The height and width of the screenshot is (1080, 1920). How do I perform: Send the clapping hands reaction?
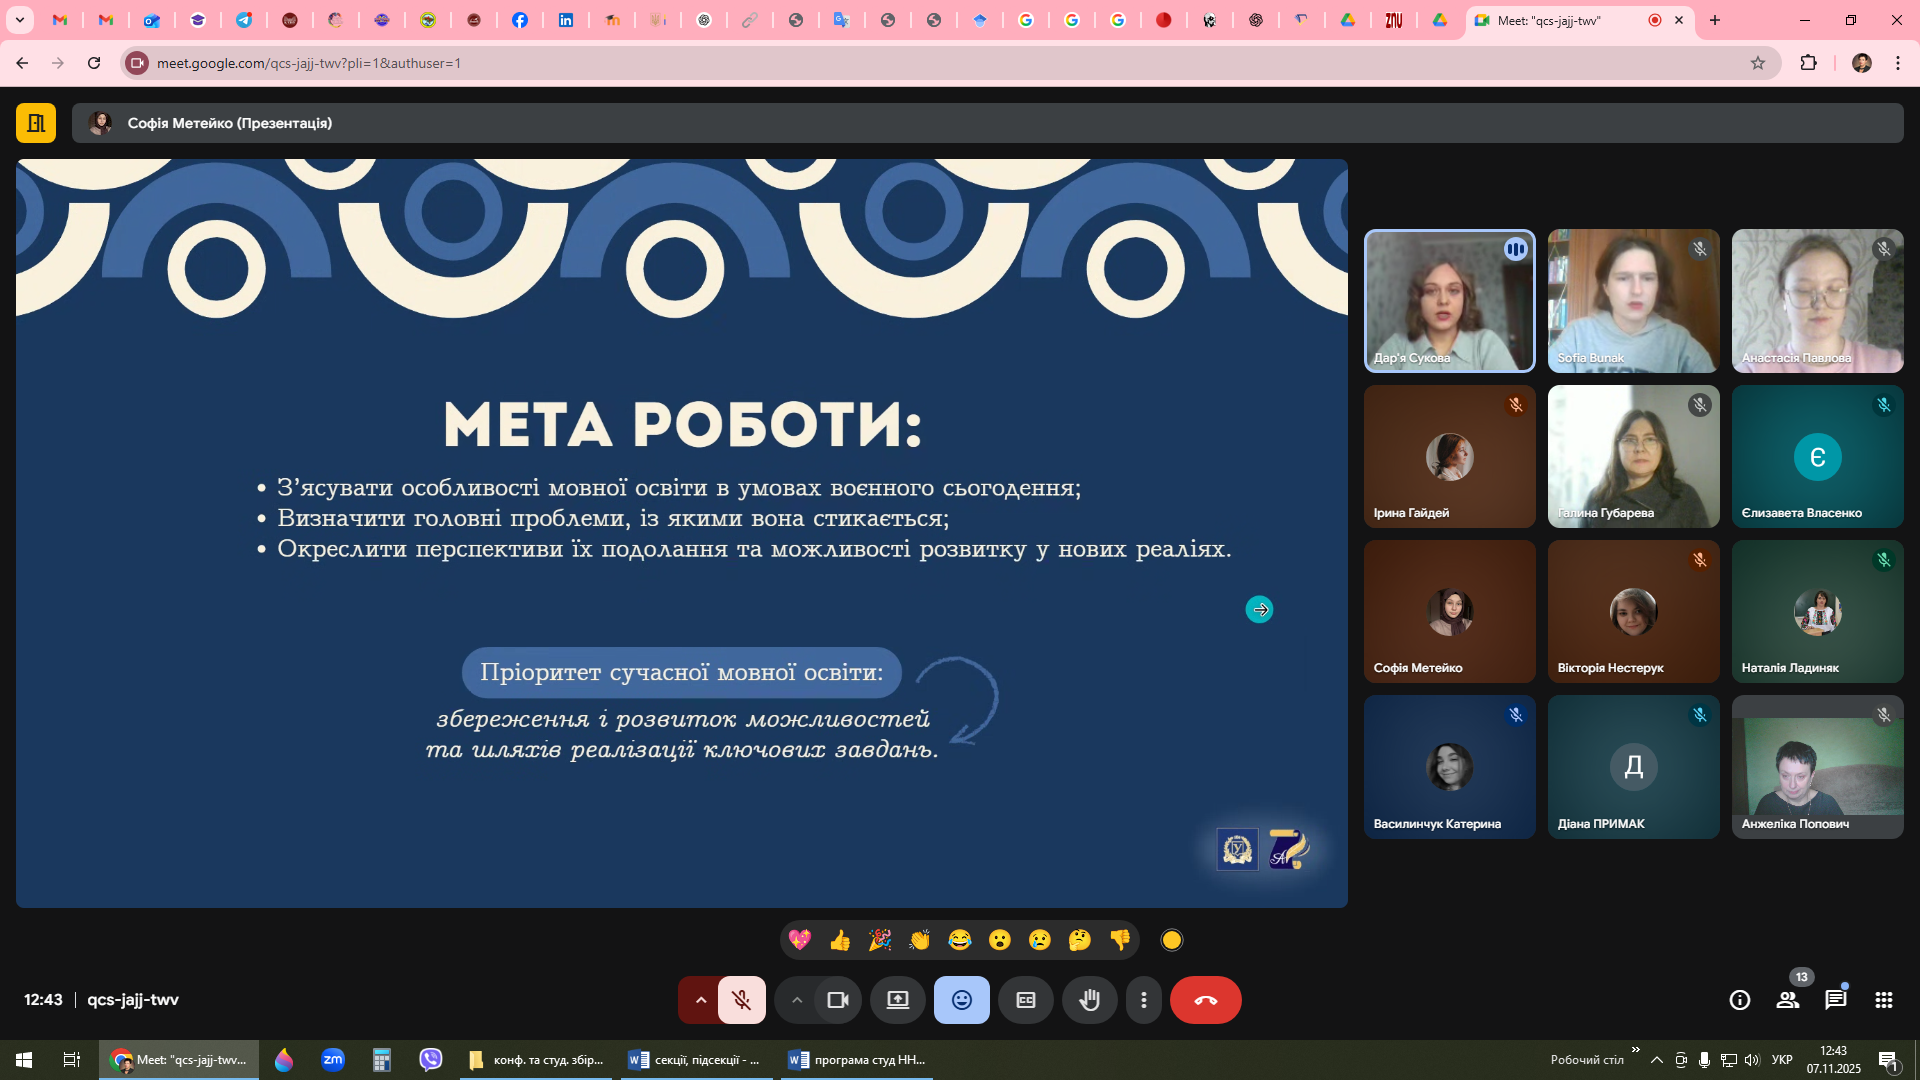pos(920,940)
